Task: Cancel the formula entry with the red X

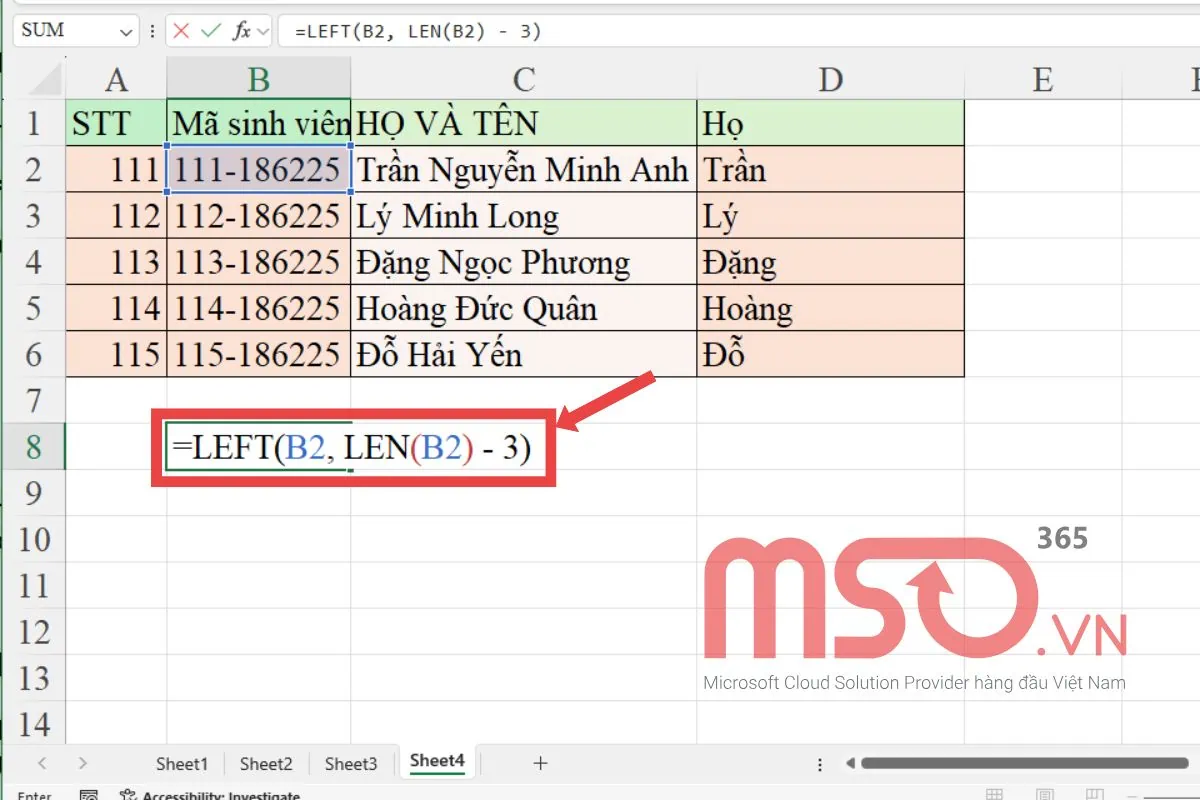Action: click(181, 31)
